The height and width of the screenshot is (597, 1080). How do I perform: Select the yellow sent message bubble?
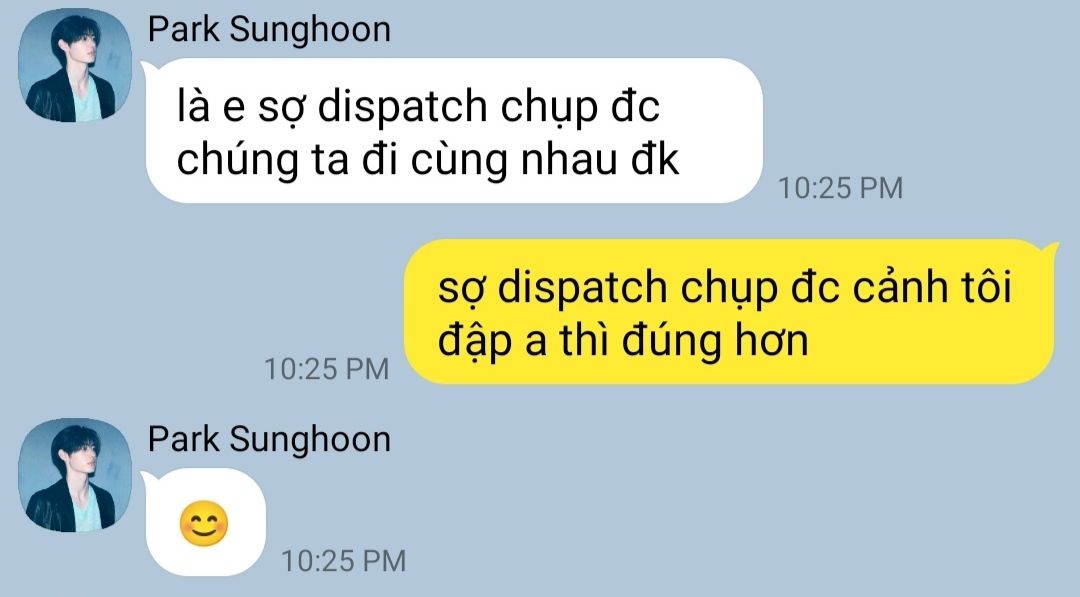(x=729, y=311)
